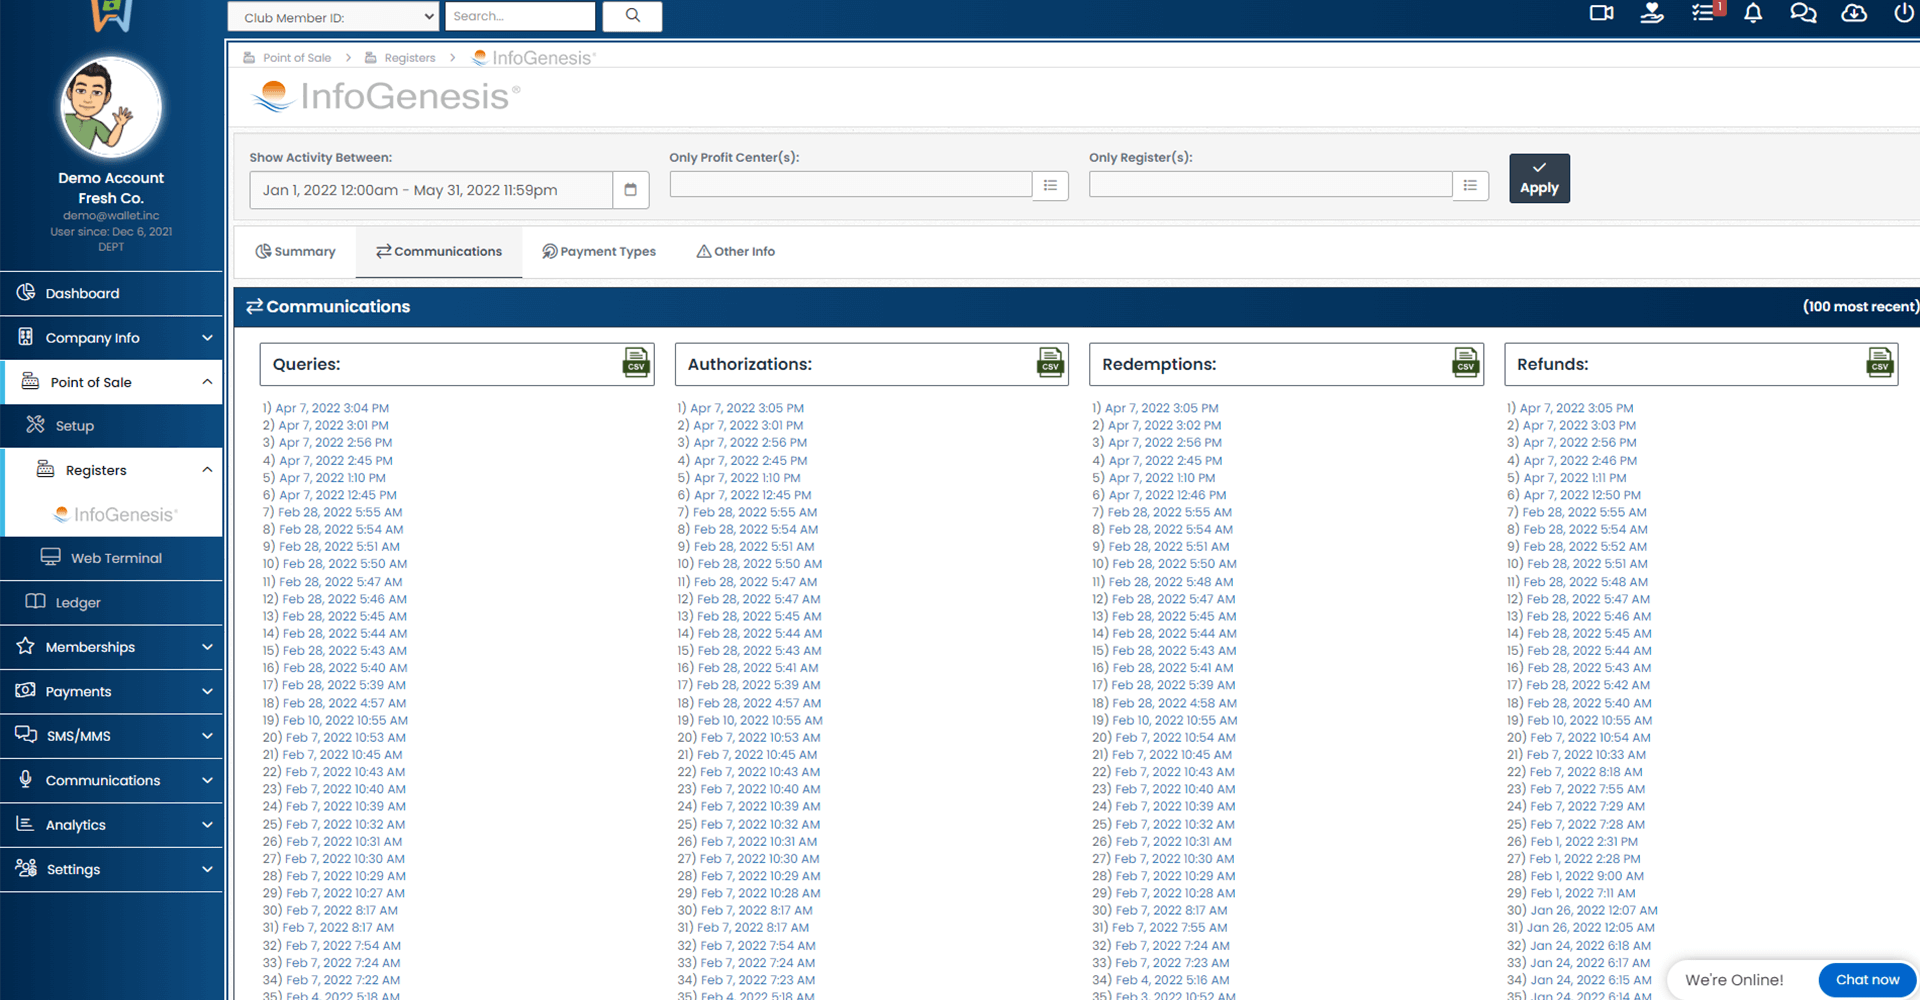Open the calendar date picker icon

click(631, 190)
